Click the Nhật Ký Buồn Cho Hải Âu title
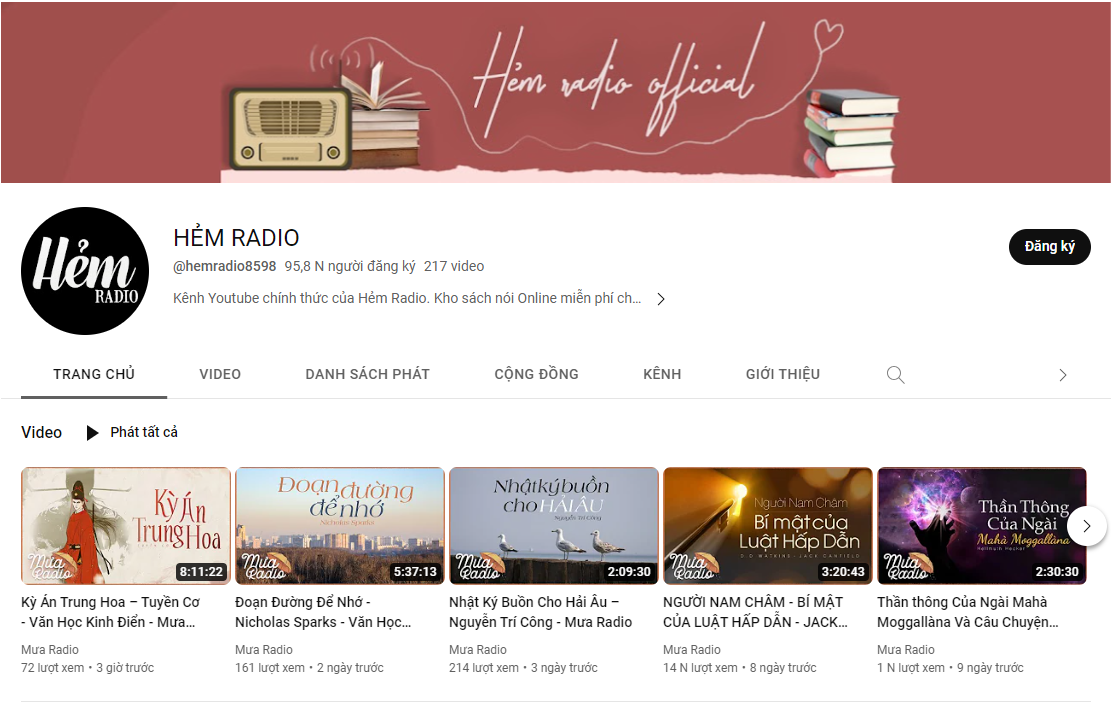 pos(540,612)
